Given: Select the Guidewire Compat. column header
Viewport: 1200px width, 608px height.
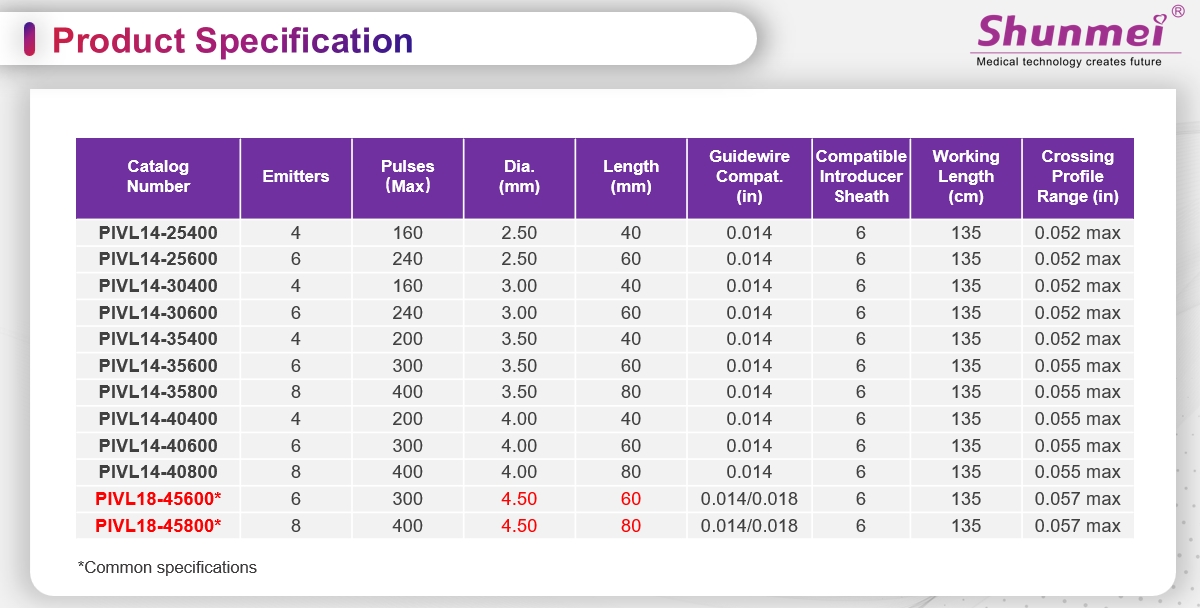Looking at the screenshot, I should click(749, 177).
